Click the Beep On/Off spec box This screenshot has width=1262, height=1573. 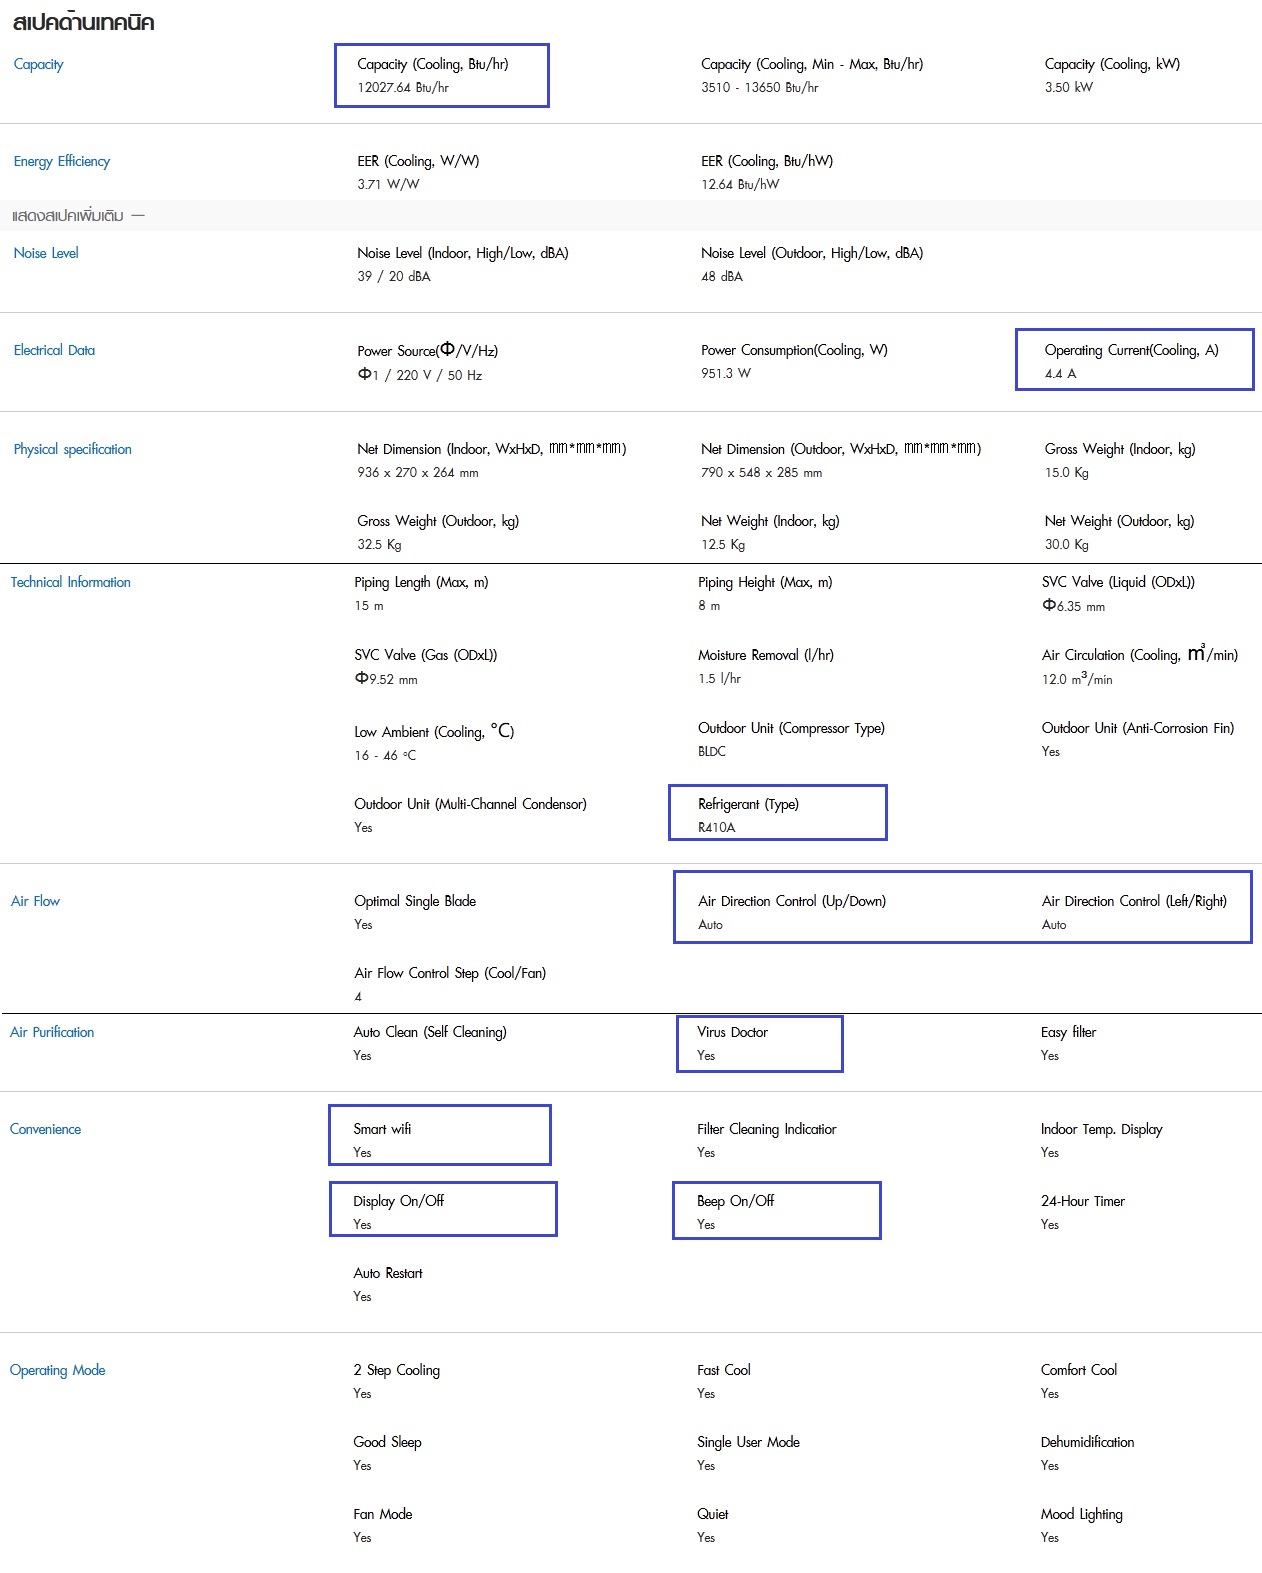[777, 1210]
